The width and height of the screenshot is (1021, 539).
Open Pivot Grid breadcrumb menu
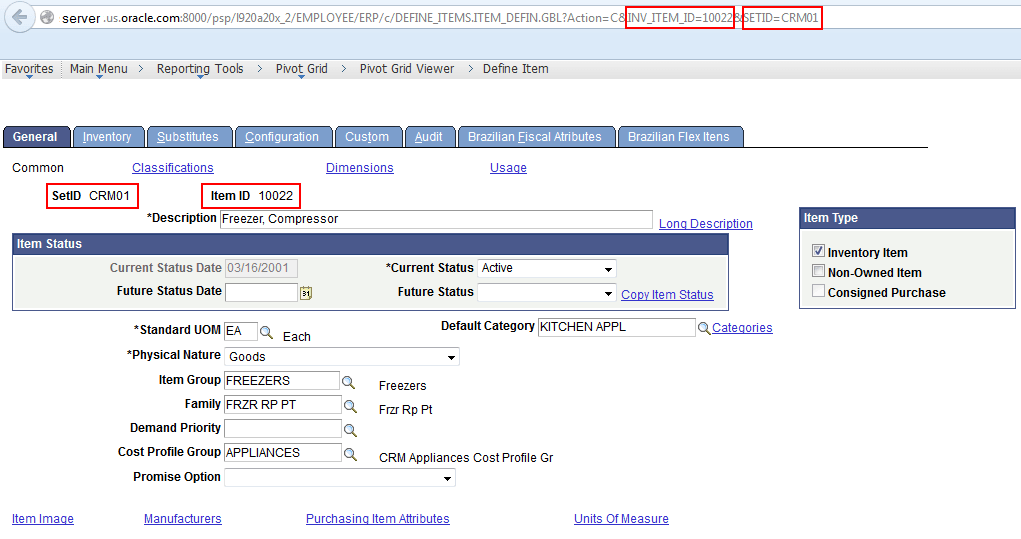click(301, 69)
